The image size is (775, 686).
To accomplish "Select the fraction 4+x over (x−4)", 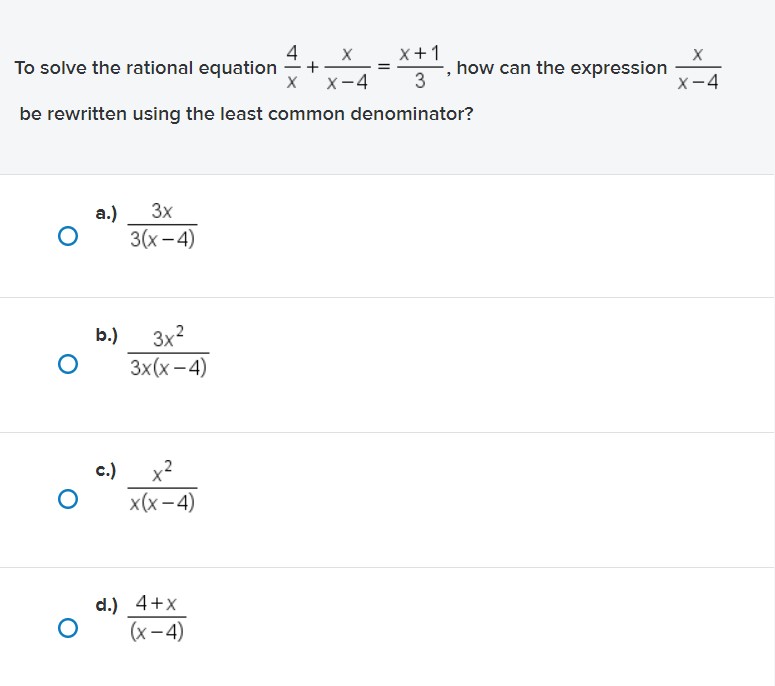I will click(157, 617).
